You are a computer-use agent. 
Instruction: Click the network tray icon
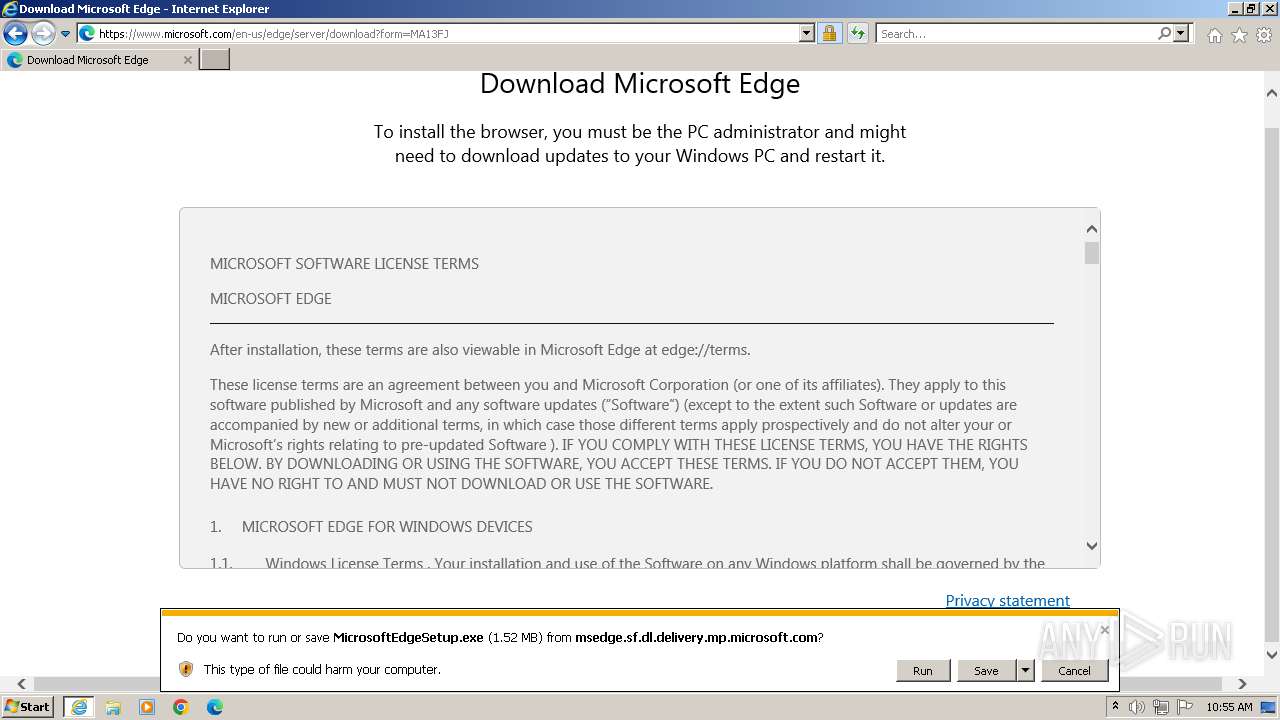tap(1162, 707)
